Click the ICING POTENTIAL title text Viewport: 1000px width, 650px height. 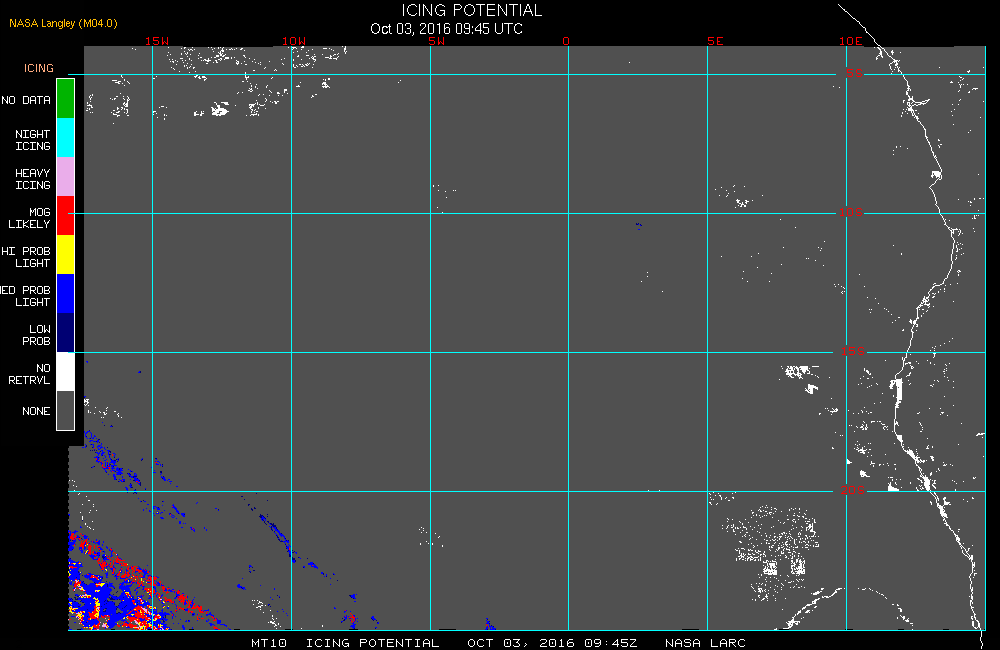471,10
